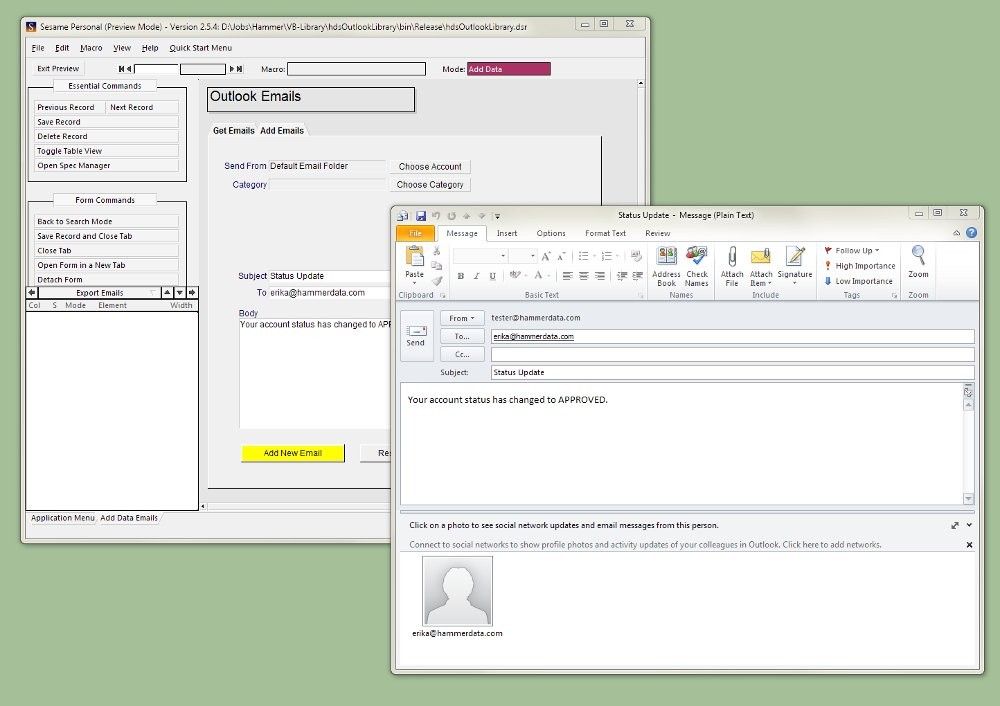Switch to the Review ribbon tab
Screen dimensions: 1000x706
click(658, 233)
